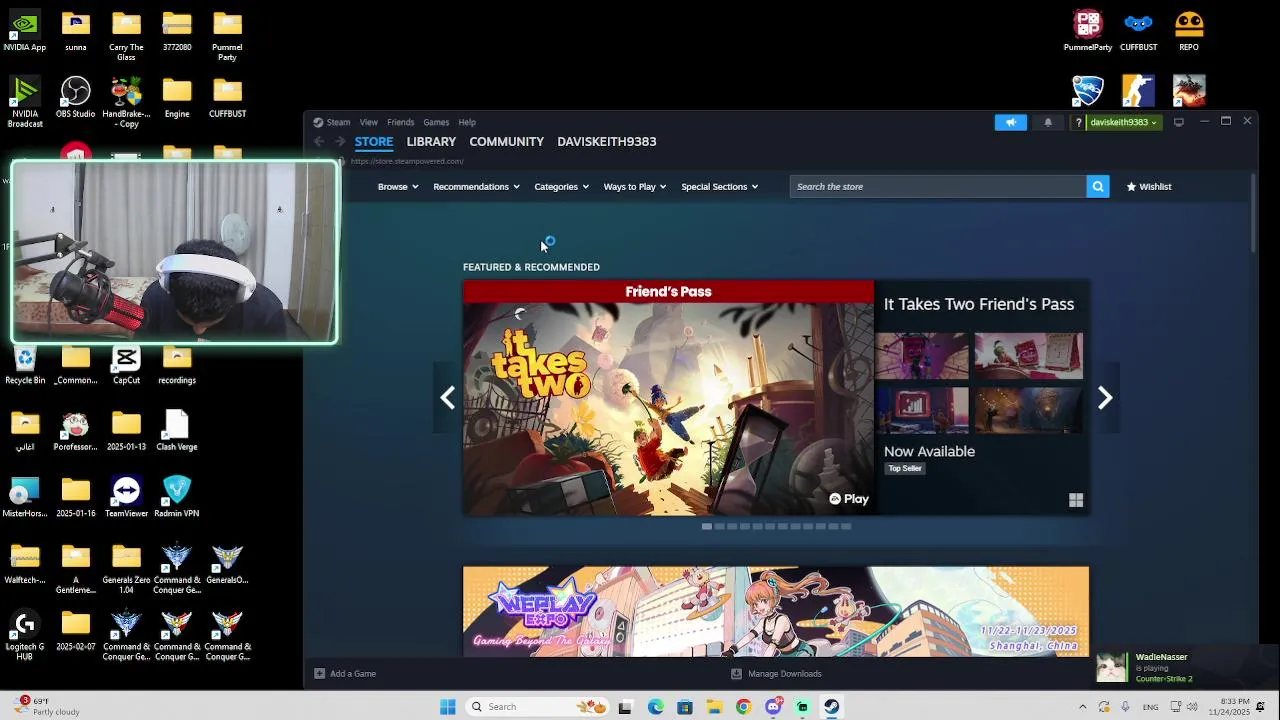Select HandBrake Copy desktop icon
Viewport: 1280px width, 720px height.
pyautogui.click(x=126, y=102)
